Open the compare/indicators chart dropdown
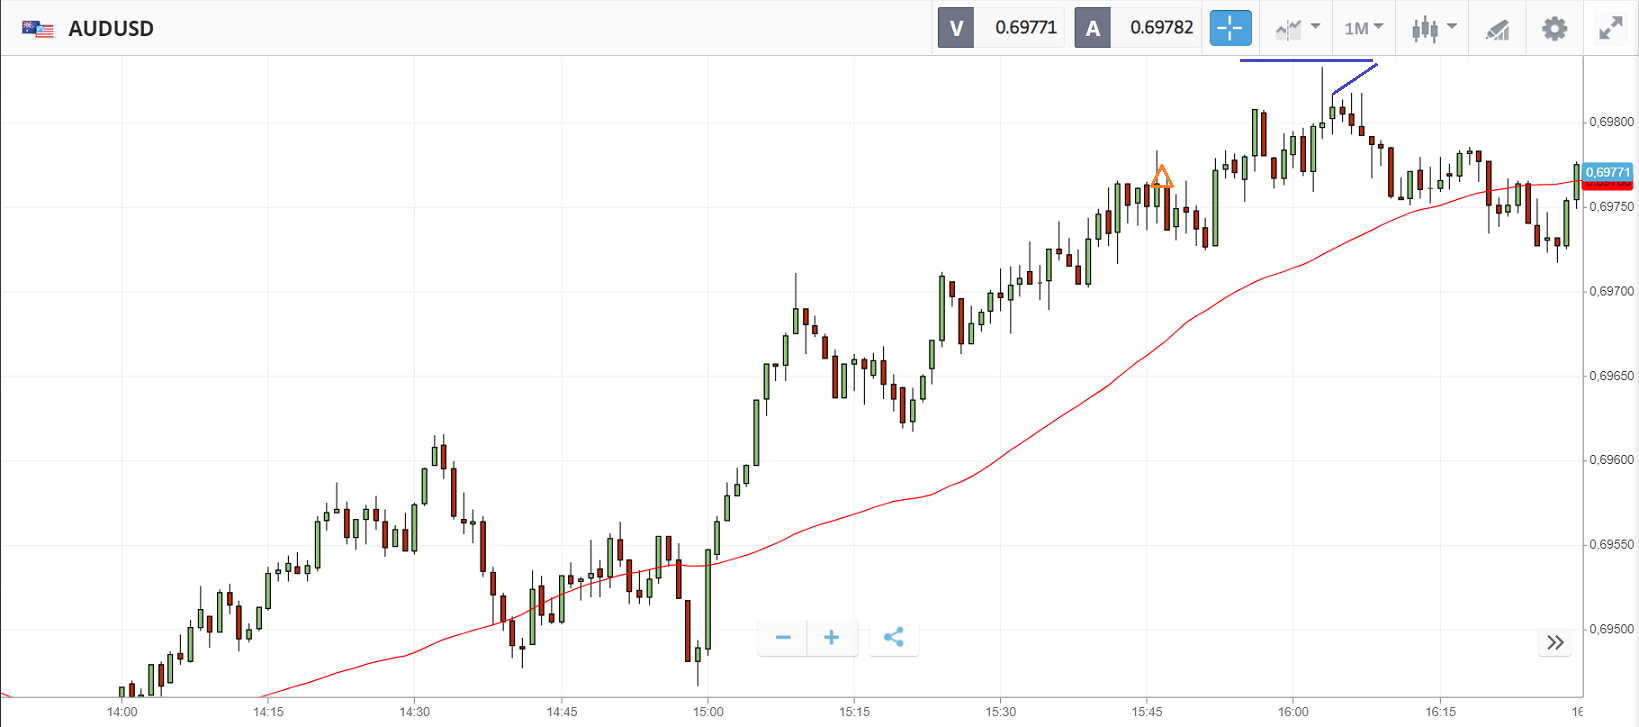The height and width of the screenshot is (727, 1639). [x=1297, y=28]
